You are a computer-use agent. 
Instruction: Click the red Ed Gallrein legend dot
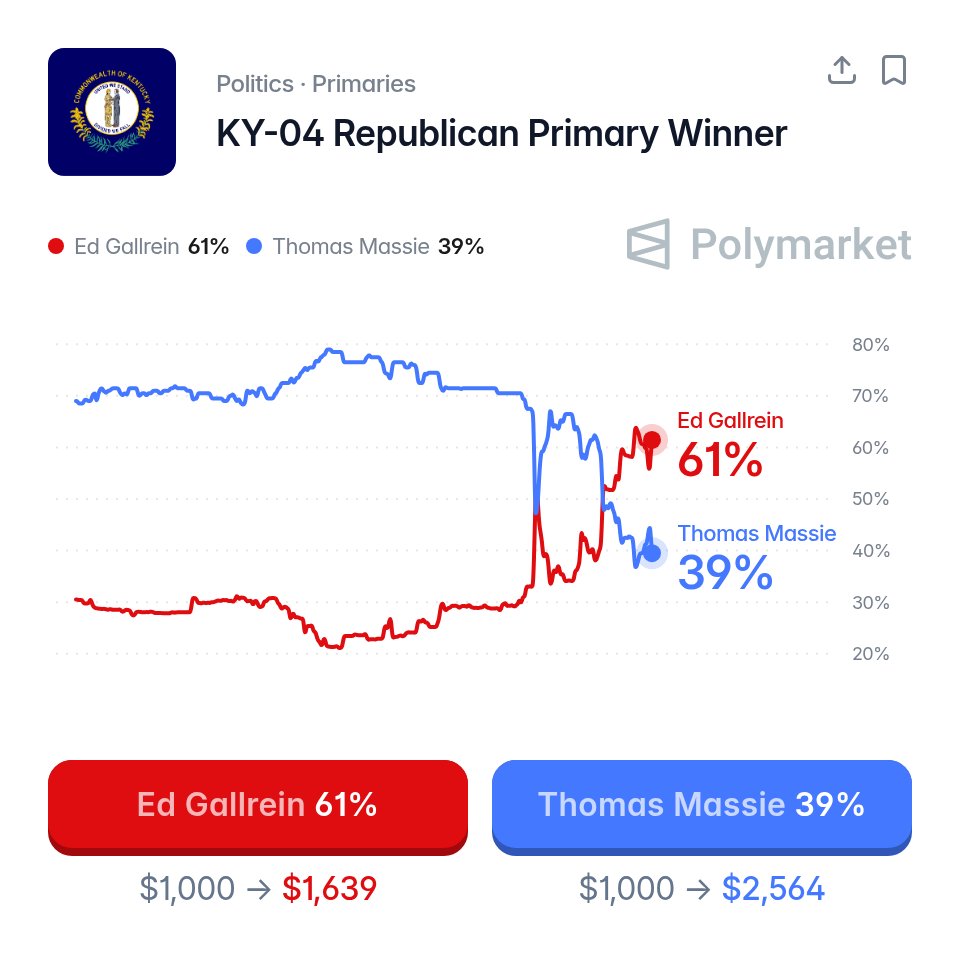click(x=56, y=247)
